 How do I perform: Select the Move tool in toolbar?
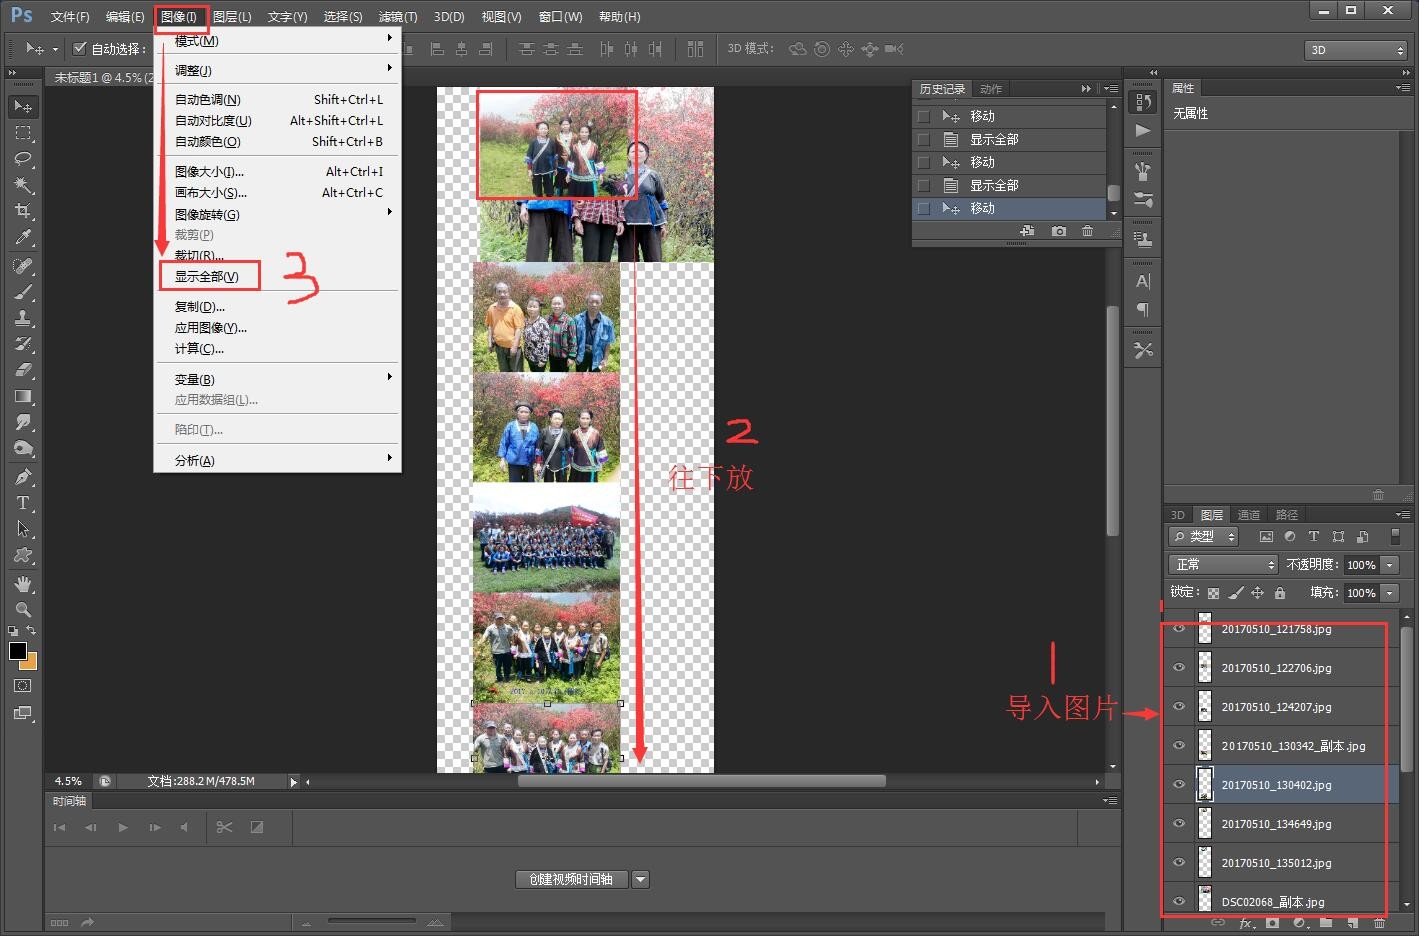click(22, 106)
